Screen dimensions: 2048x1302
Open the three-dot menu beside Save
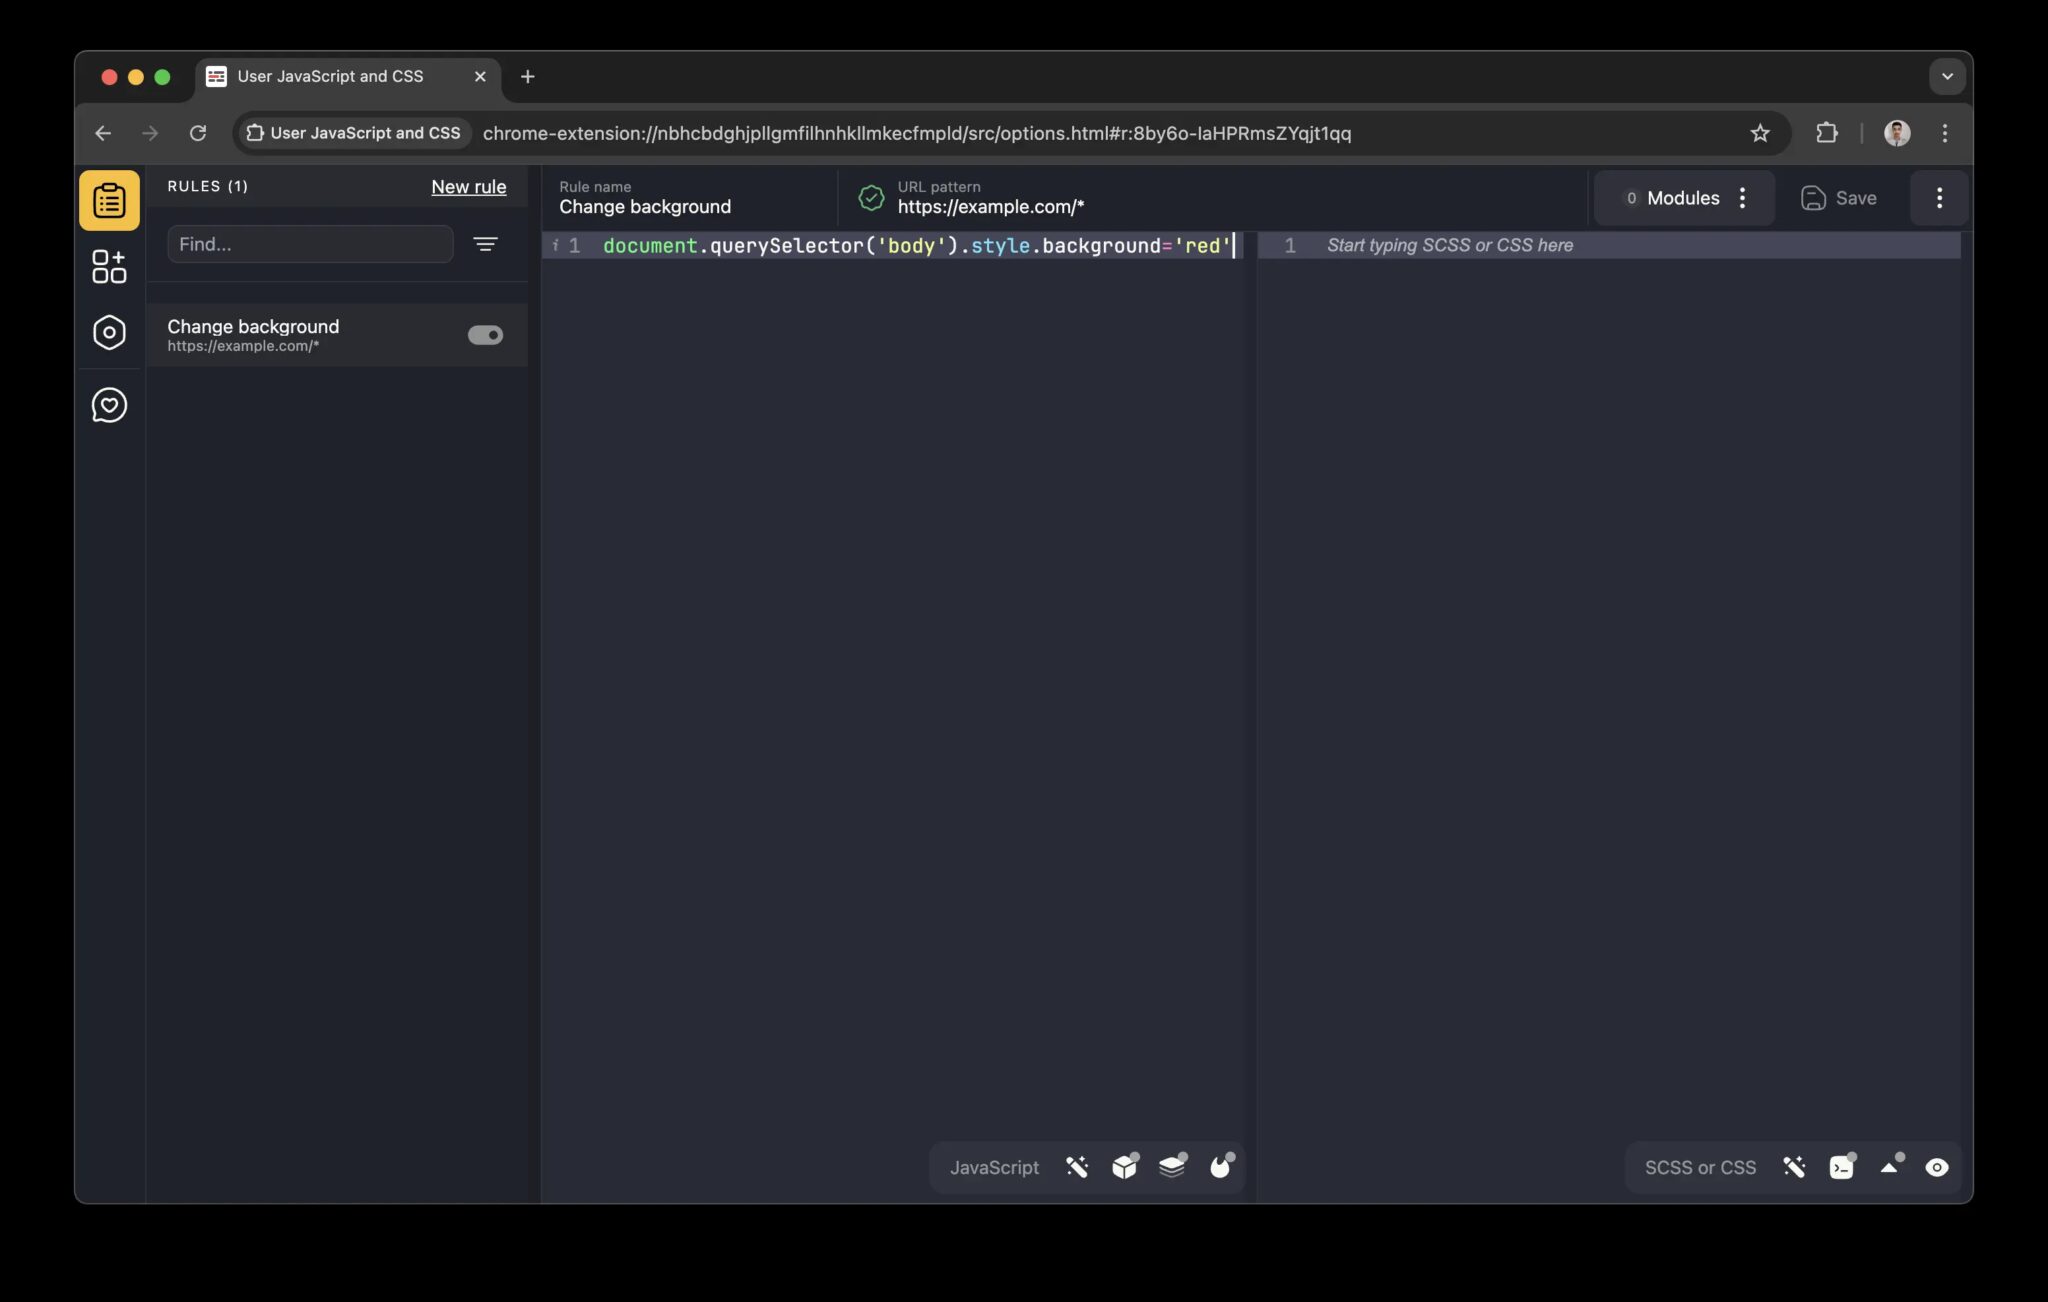(1939, 197)
